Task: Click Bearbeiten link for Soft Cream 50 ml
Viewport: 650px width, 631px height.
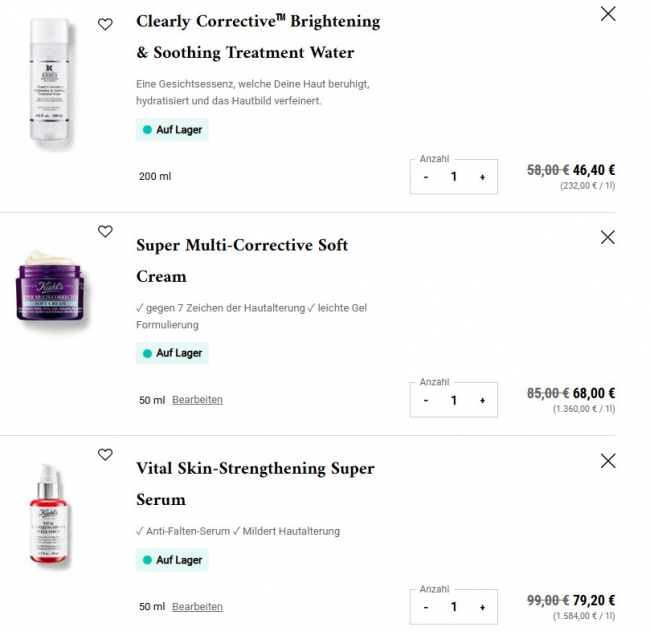Action: 197,400
